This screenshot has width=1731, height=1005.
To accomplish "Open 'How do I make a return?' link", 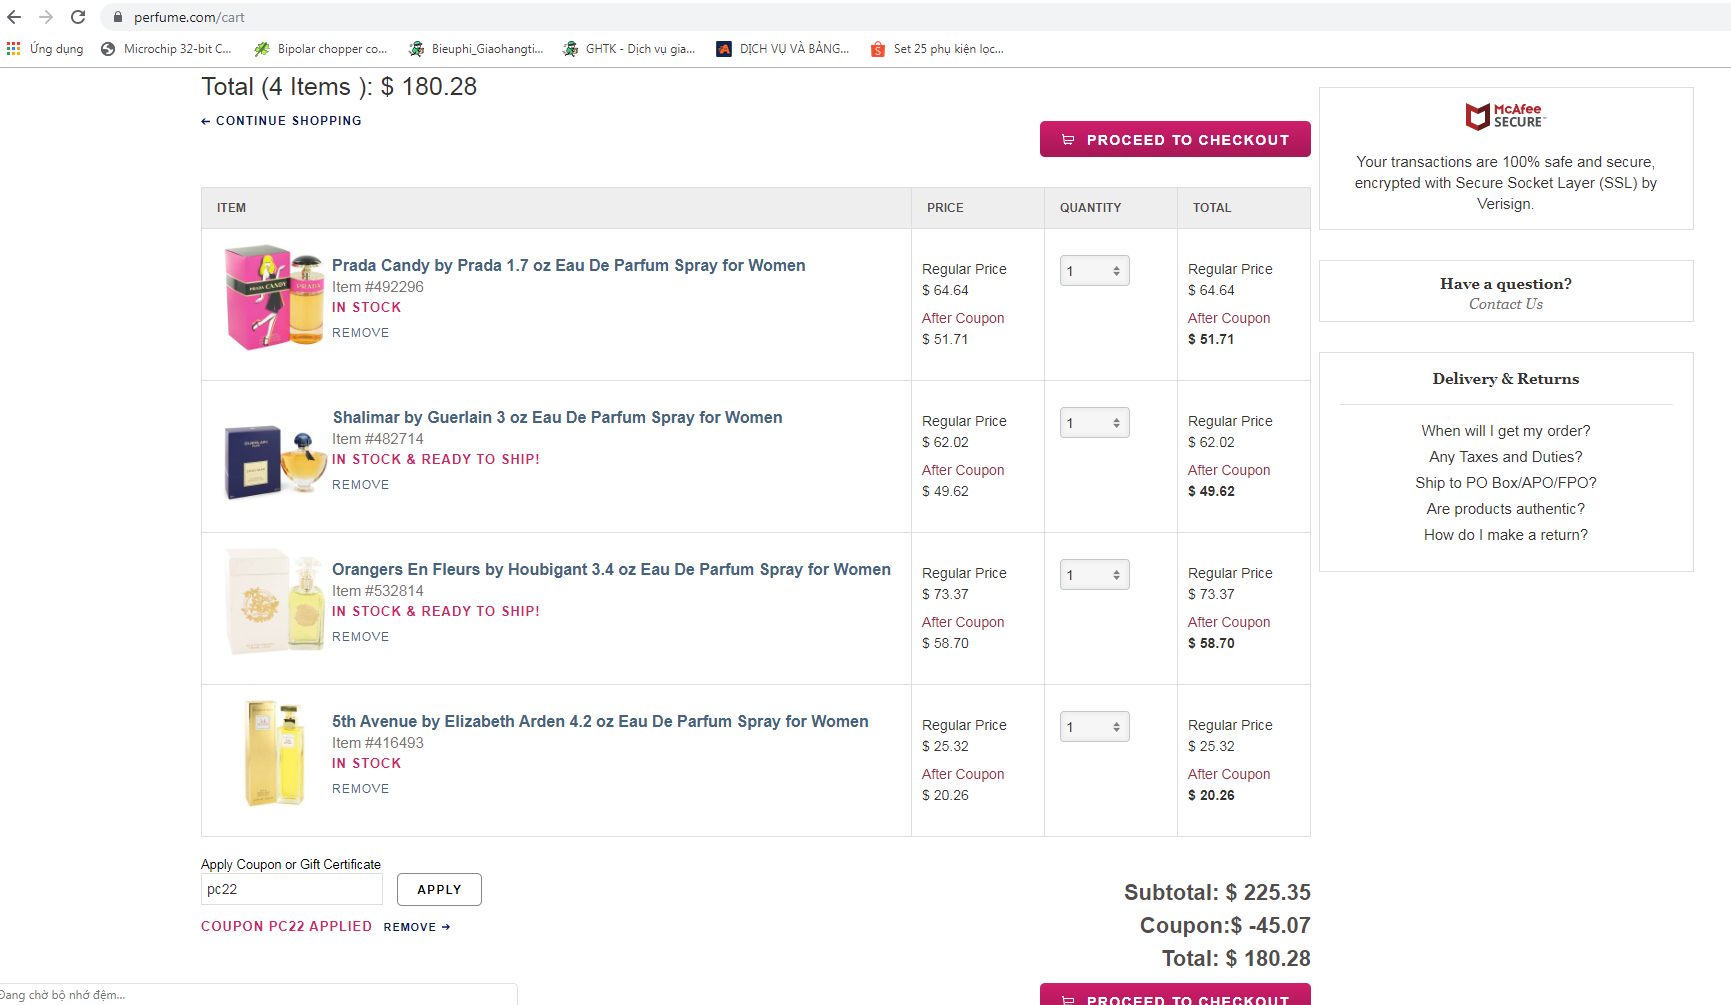I will (x=1505, y=535).
